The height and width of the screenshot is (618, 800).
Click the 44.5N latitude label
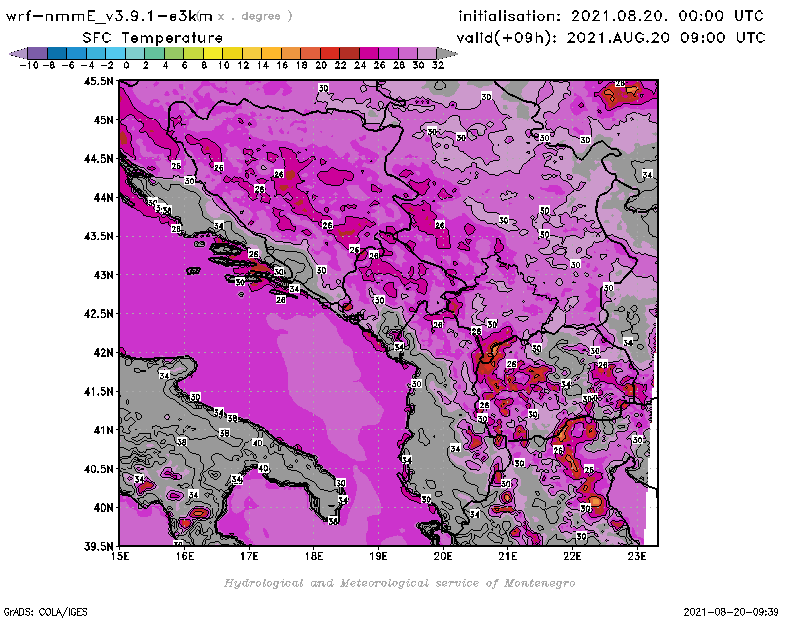(98, 159)
